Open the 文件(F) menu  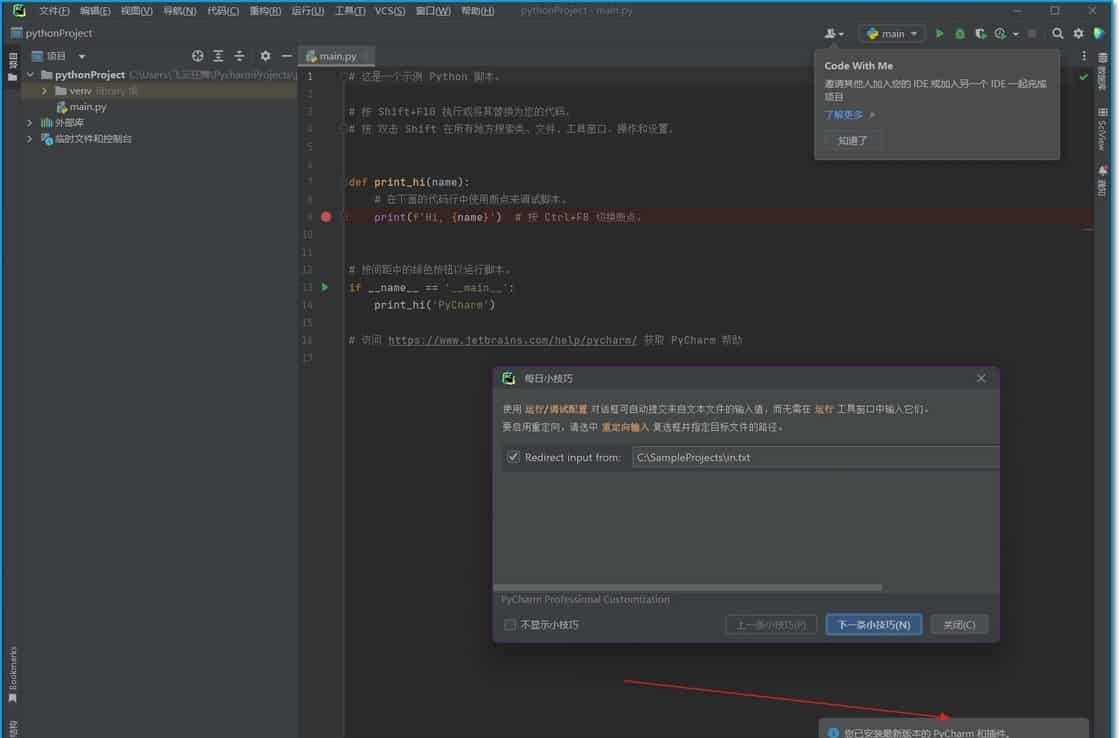(54, 11)
